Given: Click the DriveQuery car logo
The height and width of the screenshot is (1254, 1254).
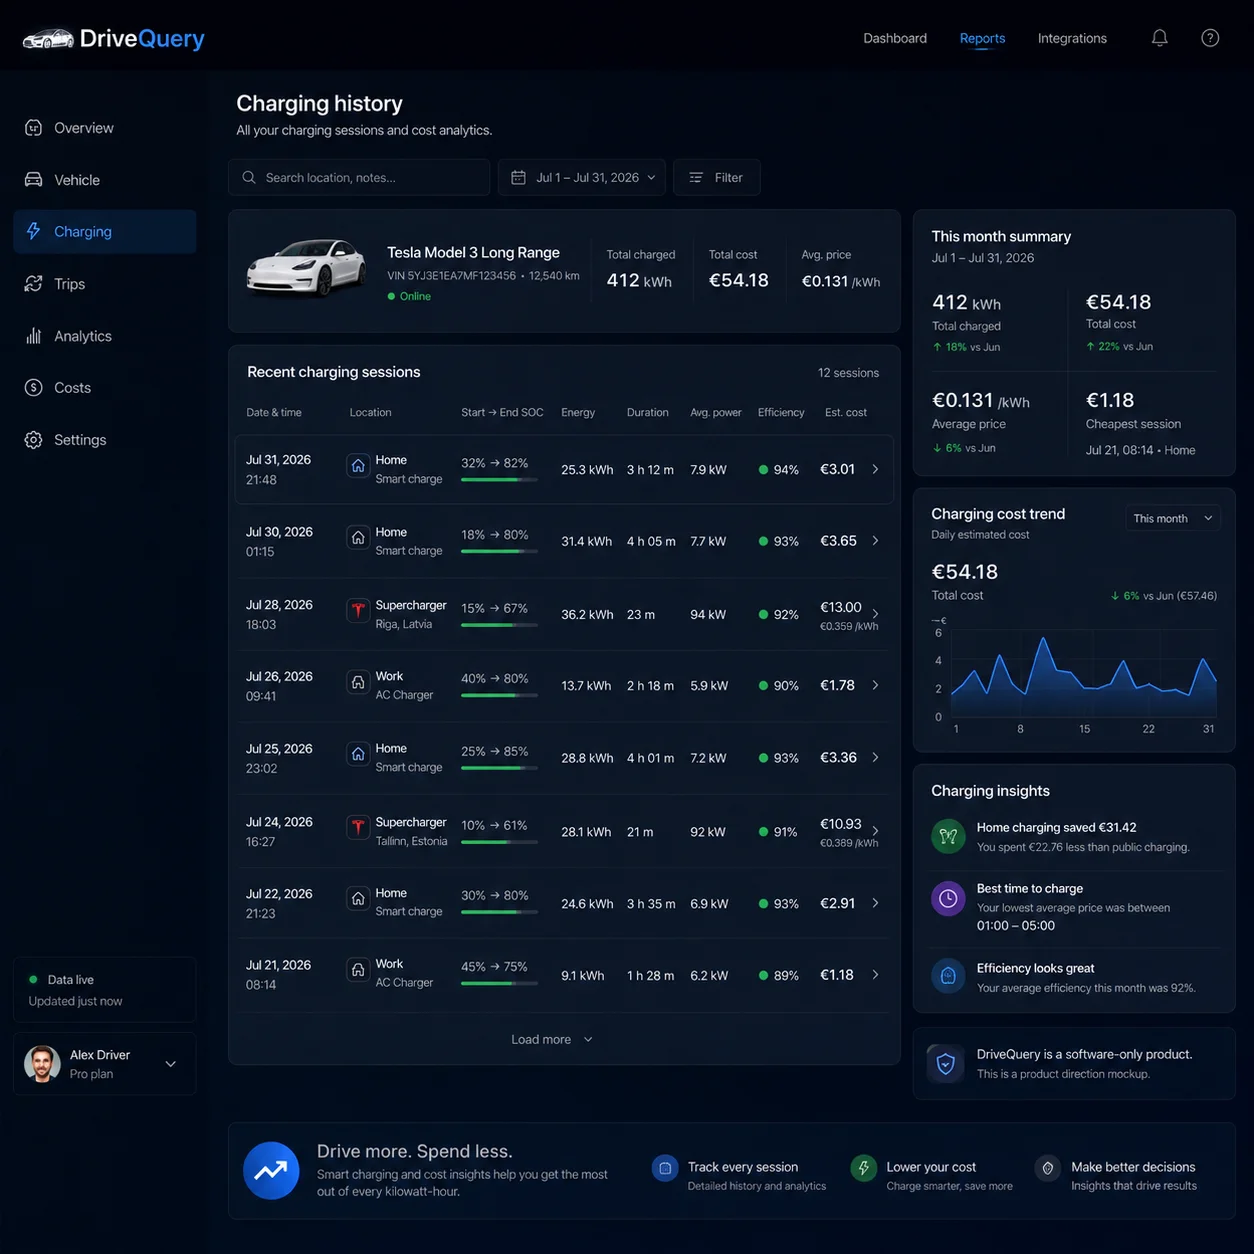Looking at the screenshot, I should [48, 39].
